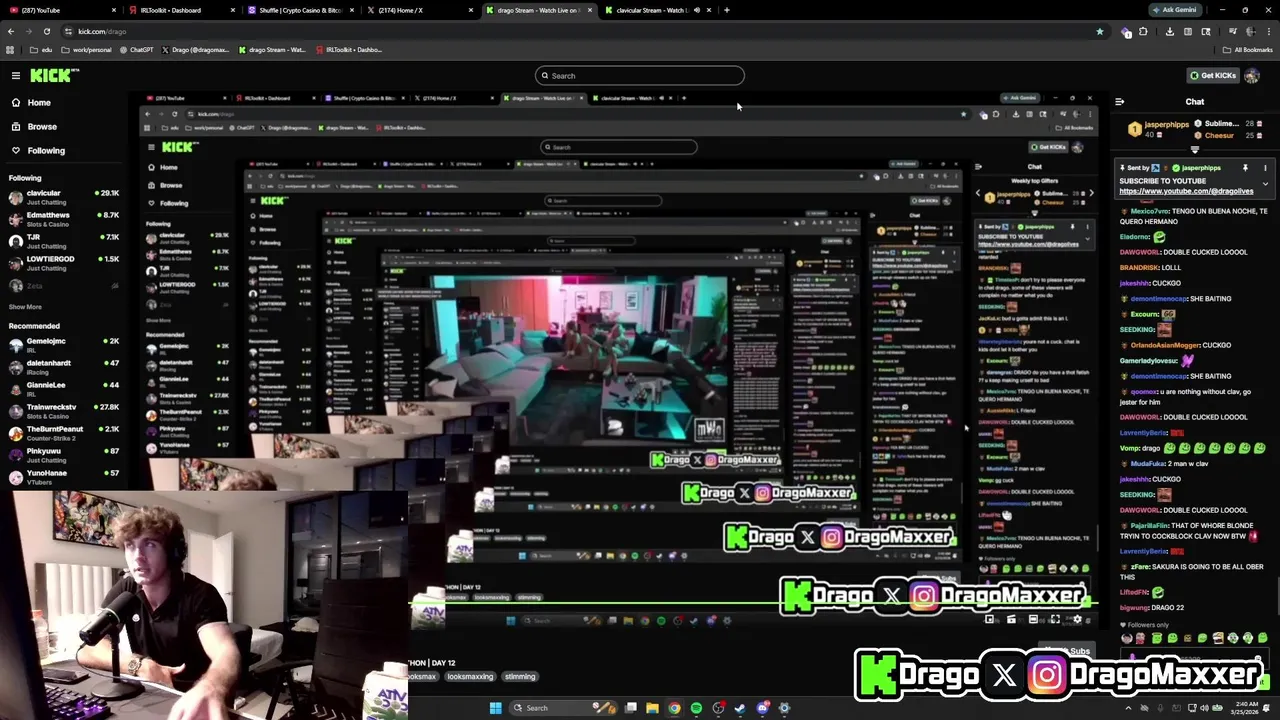Show hidden system tray icons
Viewport: 1280px width, 720px height.
pyautogui.click(x=1128, y=708)
